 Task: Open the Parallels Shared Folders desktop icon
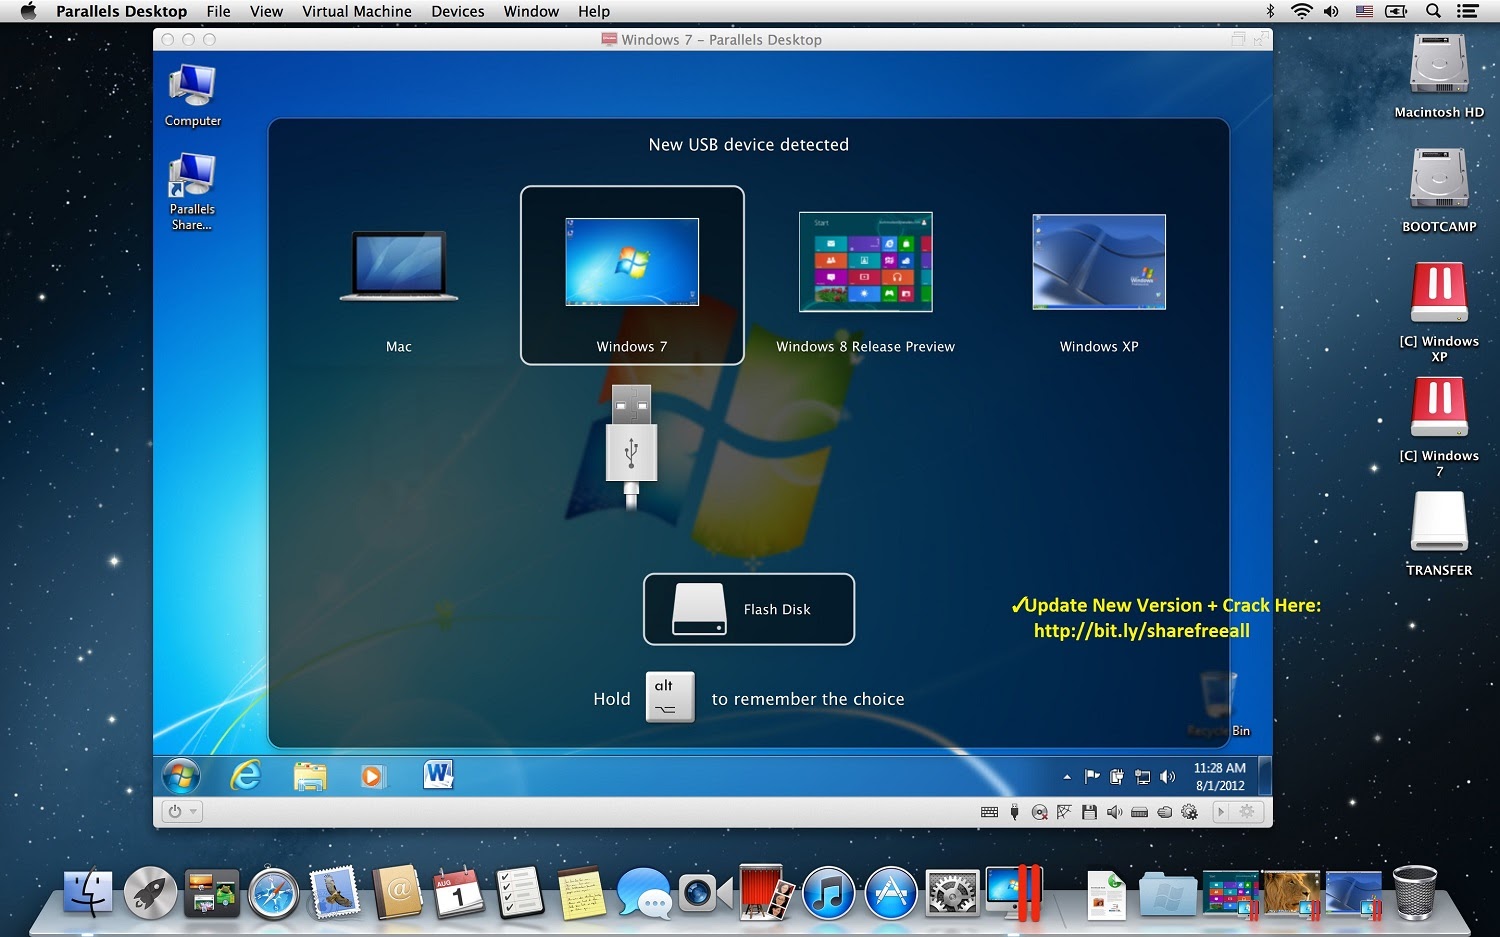[x=192, y=192]
